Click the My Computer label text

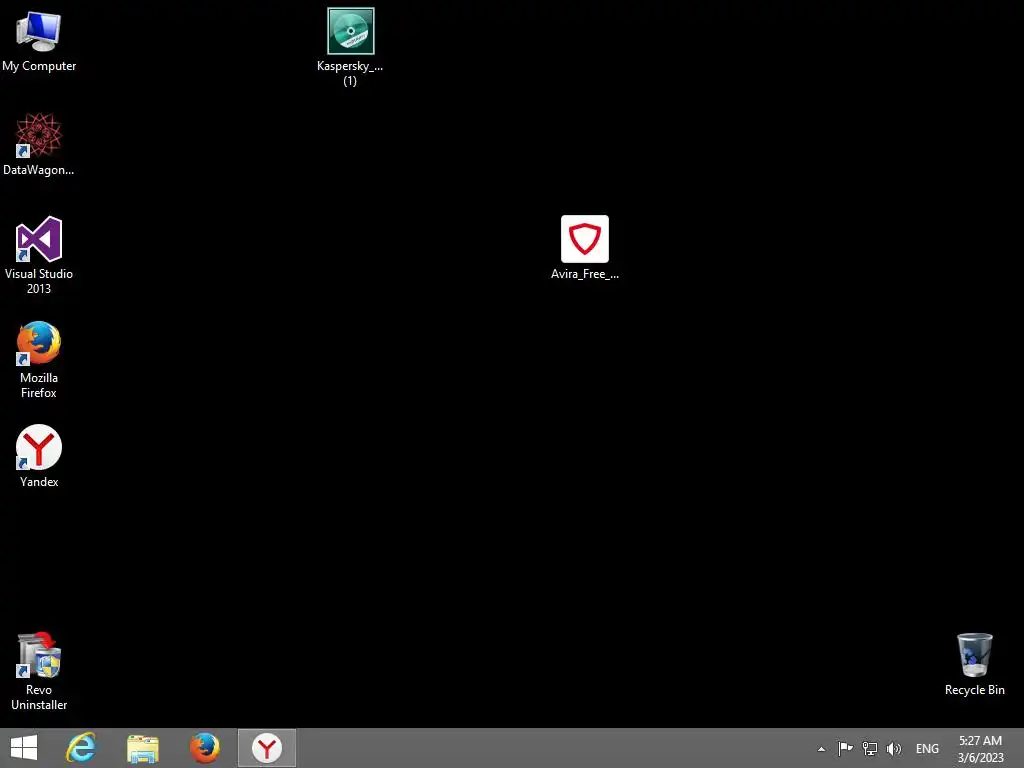click(39, 66)
